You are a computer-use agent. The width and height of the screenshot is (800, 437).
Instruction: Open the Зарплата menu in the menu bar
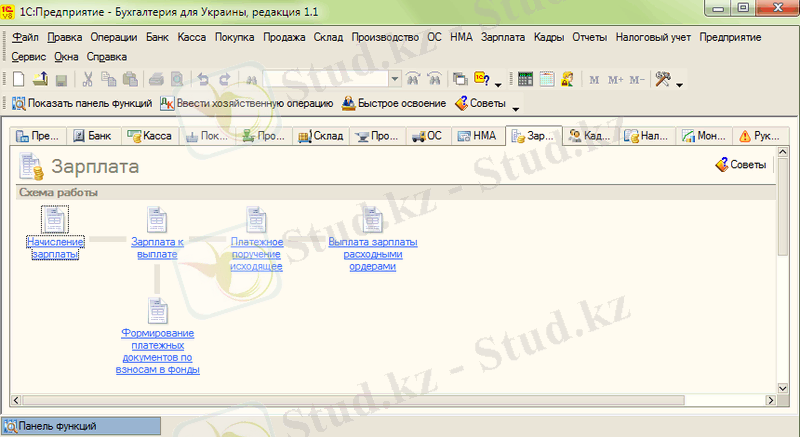pyautogui.click(x=503, y=37)
